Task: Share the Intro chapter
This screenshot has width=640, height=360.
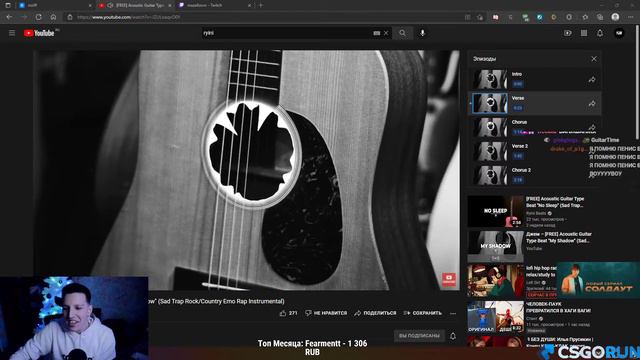Action: click(592, 80)
